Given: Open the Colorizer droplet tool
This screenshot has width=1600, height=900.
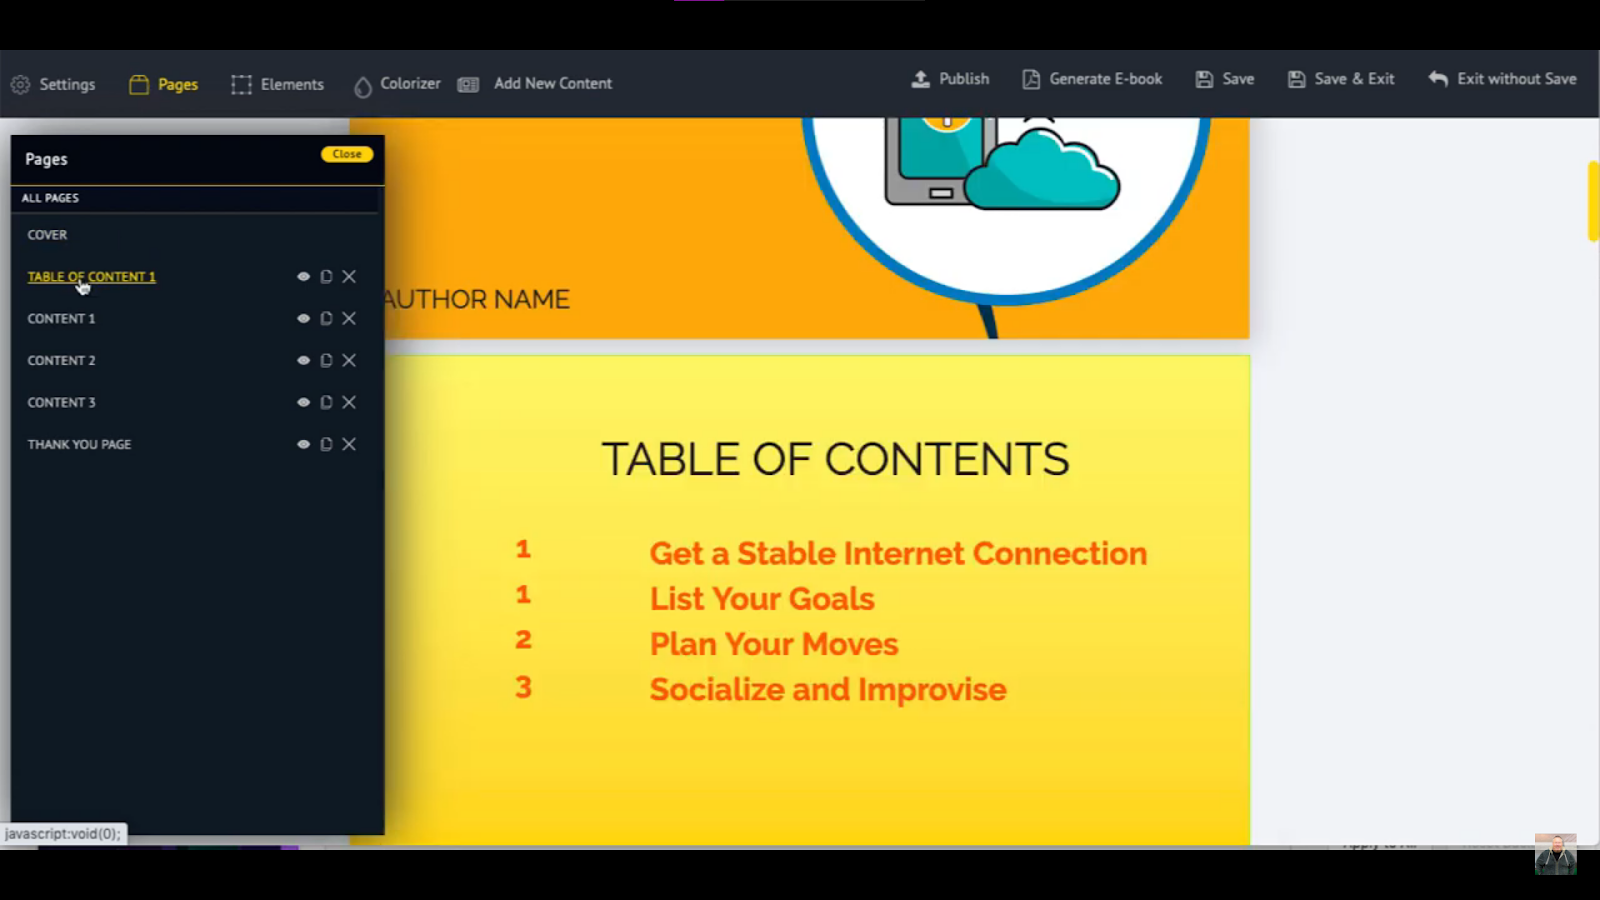Looking at the screenshot, I should click(362, 86).
